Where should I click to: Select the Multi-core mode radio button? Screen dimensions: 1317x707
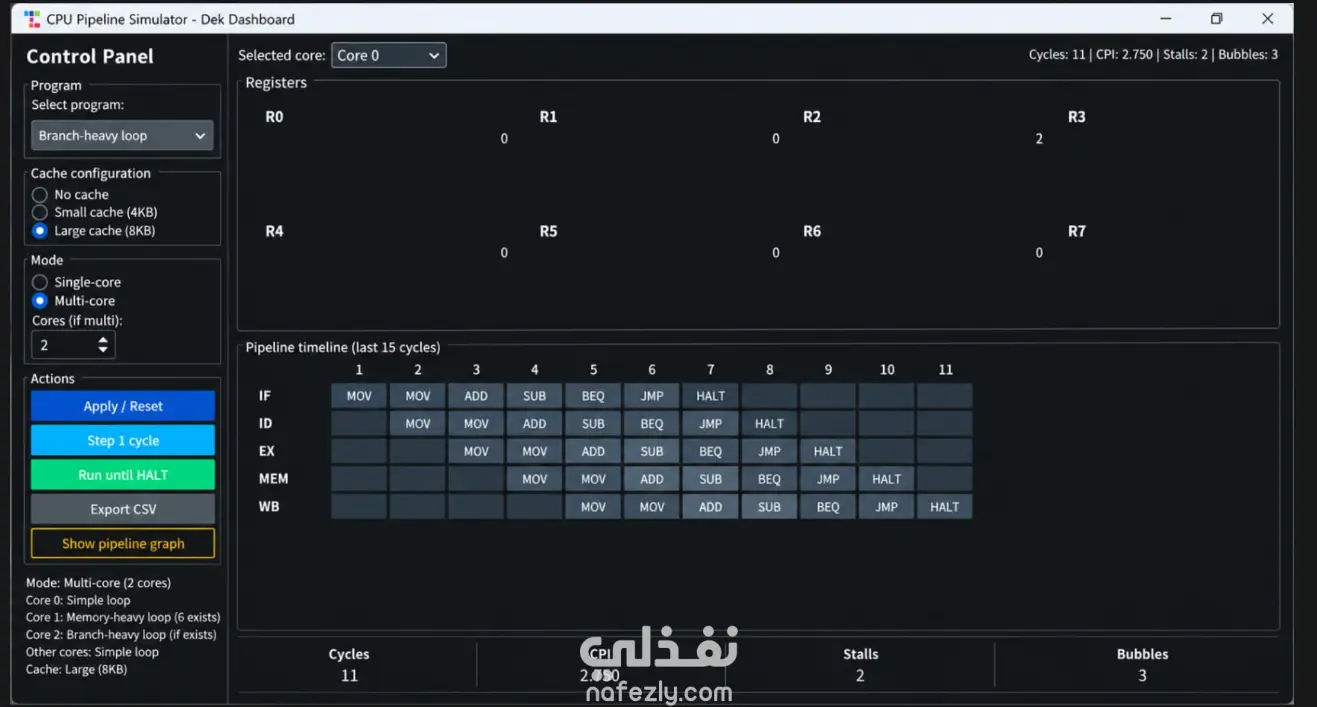pyautogui.click(x=40, y=301)
